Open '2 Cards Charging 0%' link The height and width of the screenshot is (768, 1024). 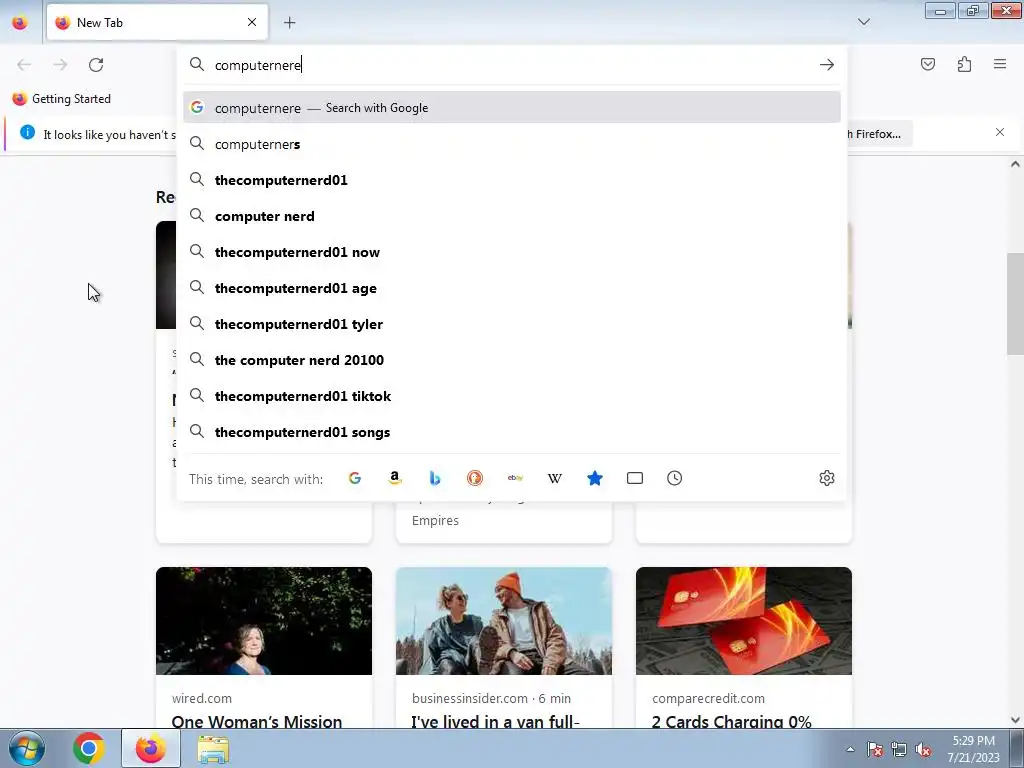point(731,721)
